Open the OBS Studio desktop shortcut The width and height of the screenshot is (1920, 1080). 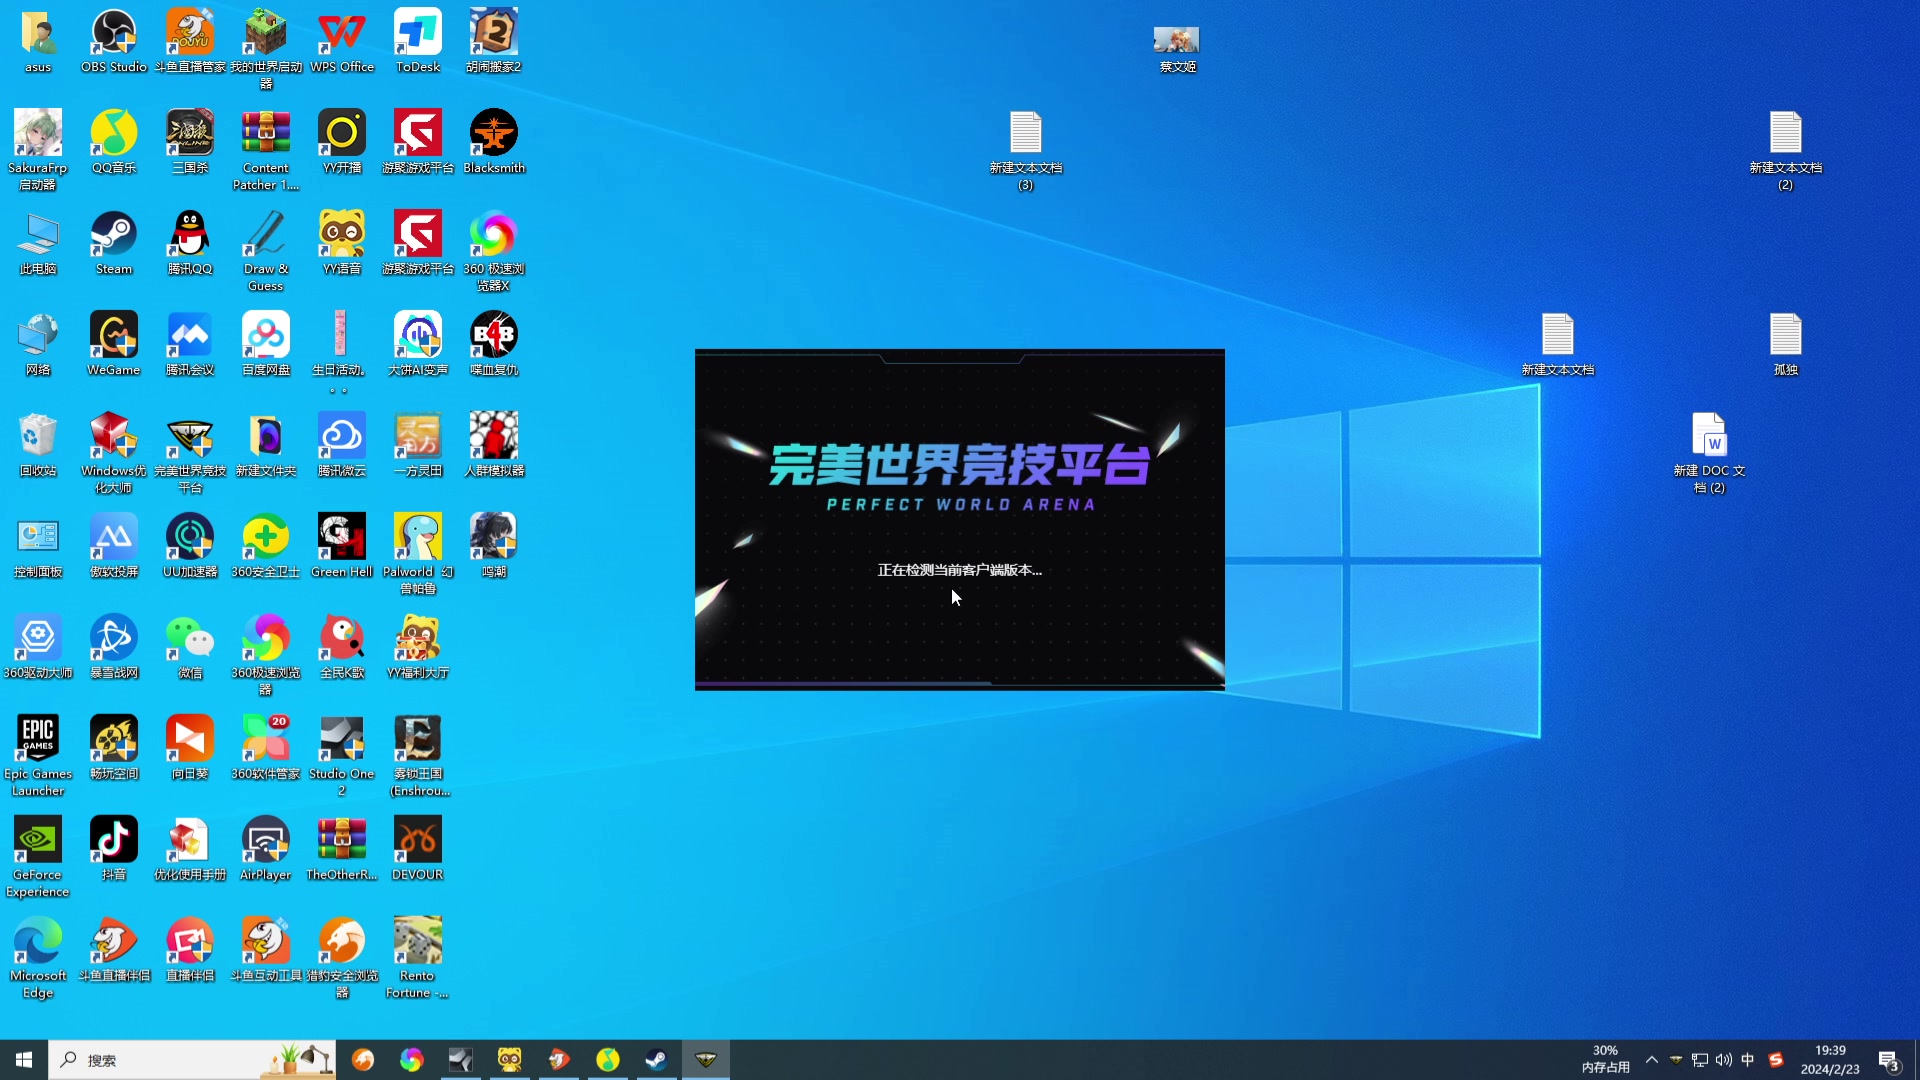[x=114, y=41]
